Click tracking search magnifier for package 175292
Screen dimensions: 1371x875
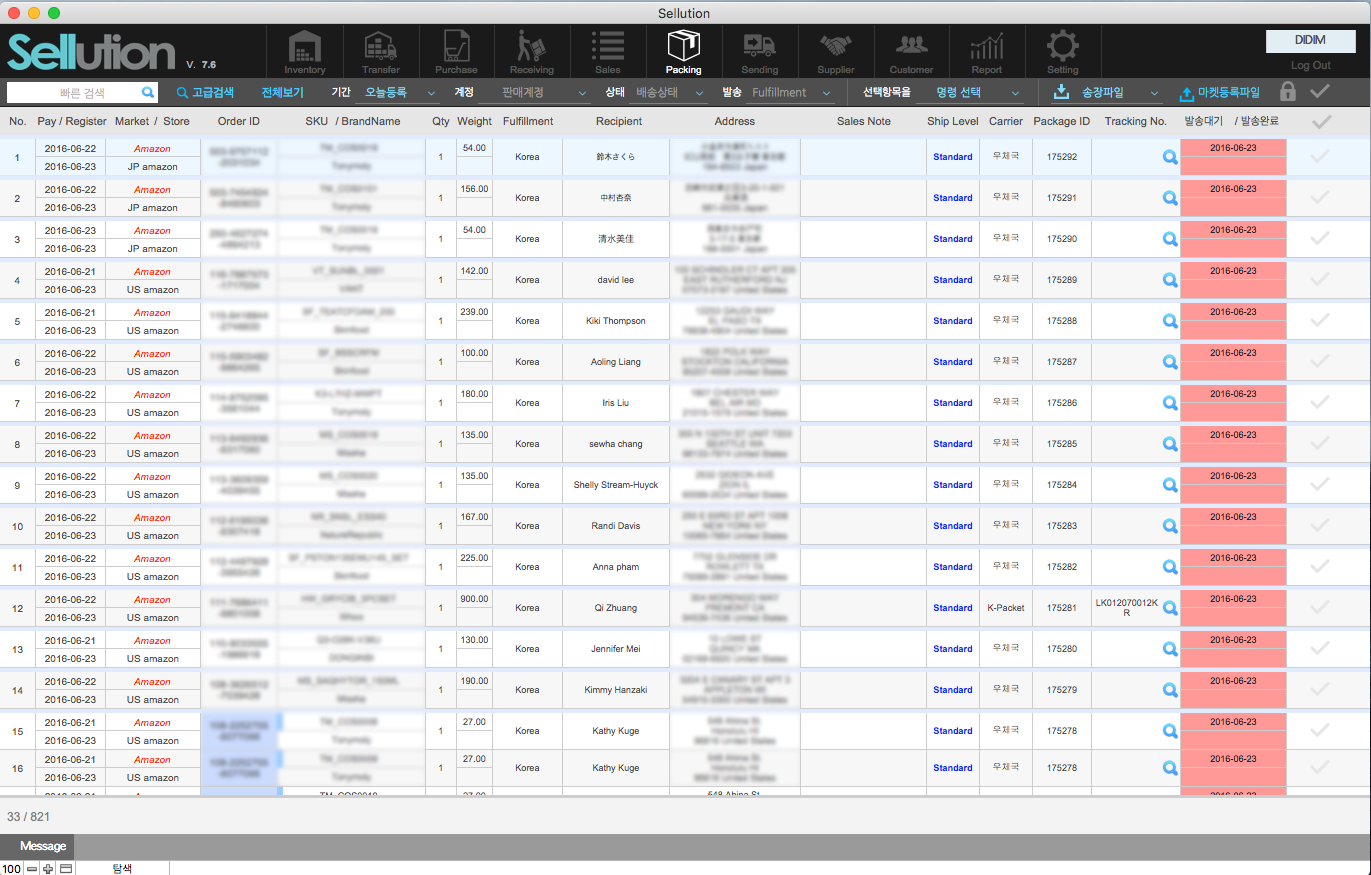click(1169, 157)
